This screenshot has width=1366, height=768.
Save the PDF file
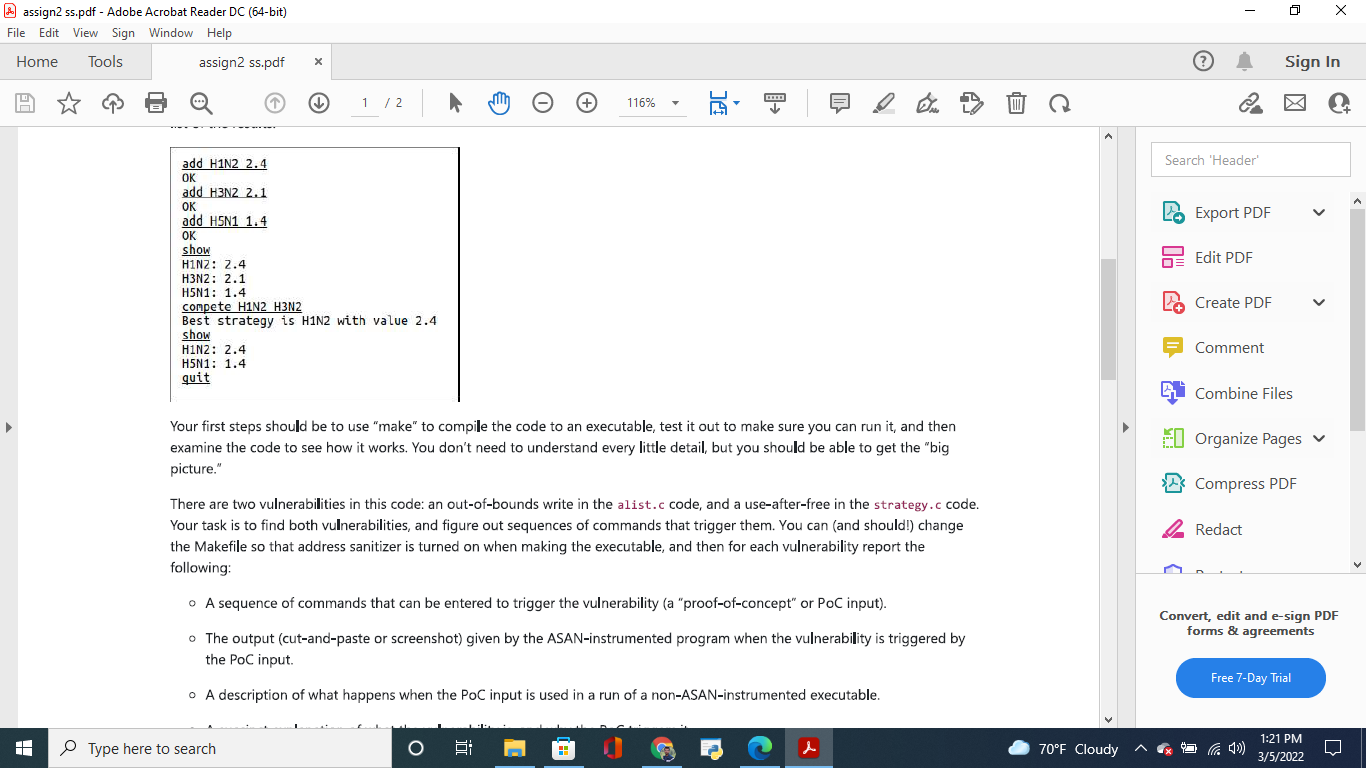(24, 102)
